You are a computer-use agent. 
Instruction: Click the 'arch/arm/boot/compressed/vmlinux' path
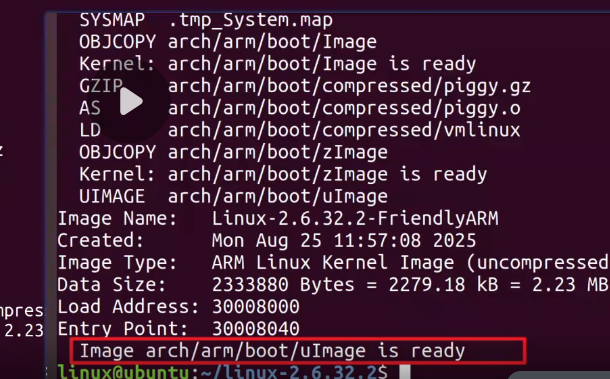(344, 130)
